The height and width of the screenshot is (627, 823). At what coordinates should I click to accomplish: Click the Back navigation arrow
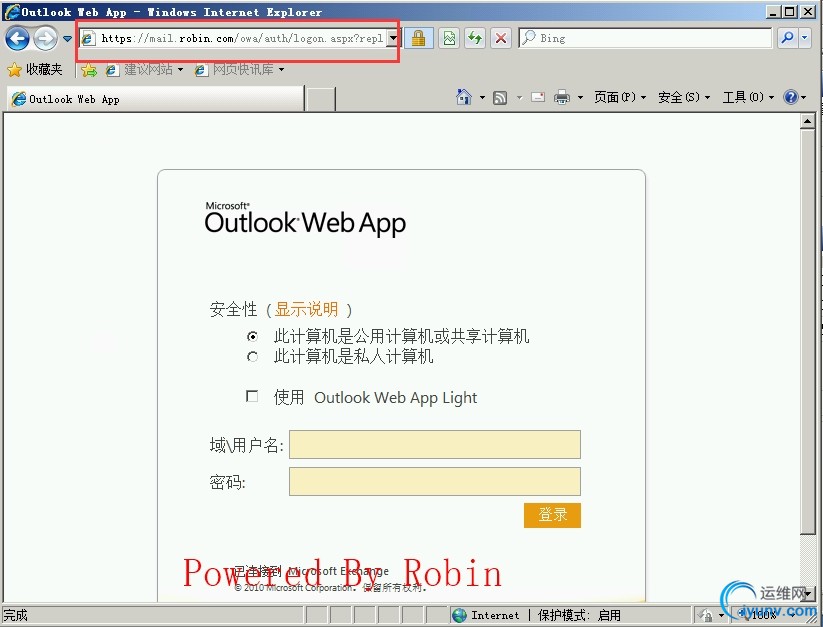tap(17, 39)
